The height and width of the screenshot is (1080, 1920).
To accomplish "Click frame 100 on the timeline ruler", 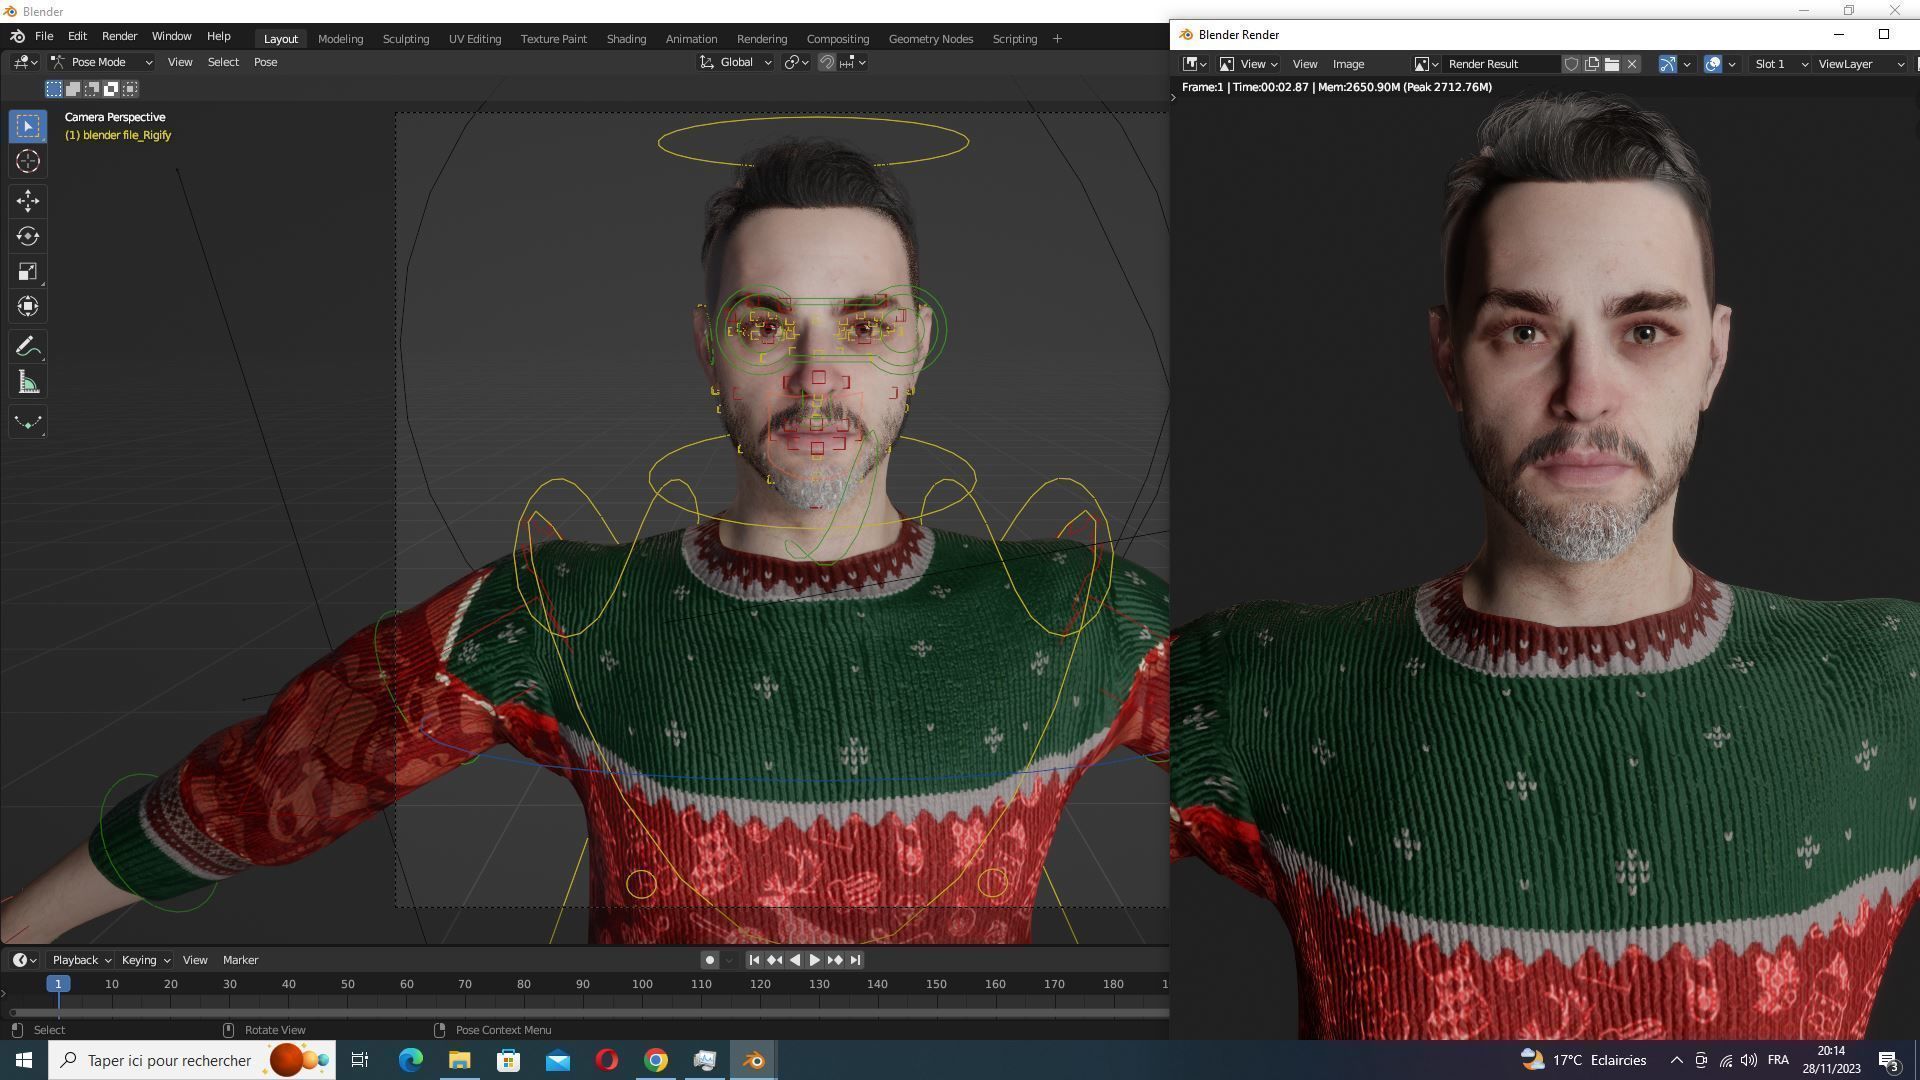I will pos(642,984).
